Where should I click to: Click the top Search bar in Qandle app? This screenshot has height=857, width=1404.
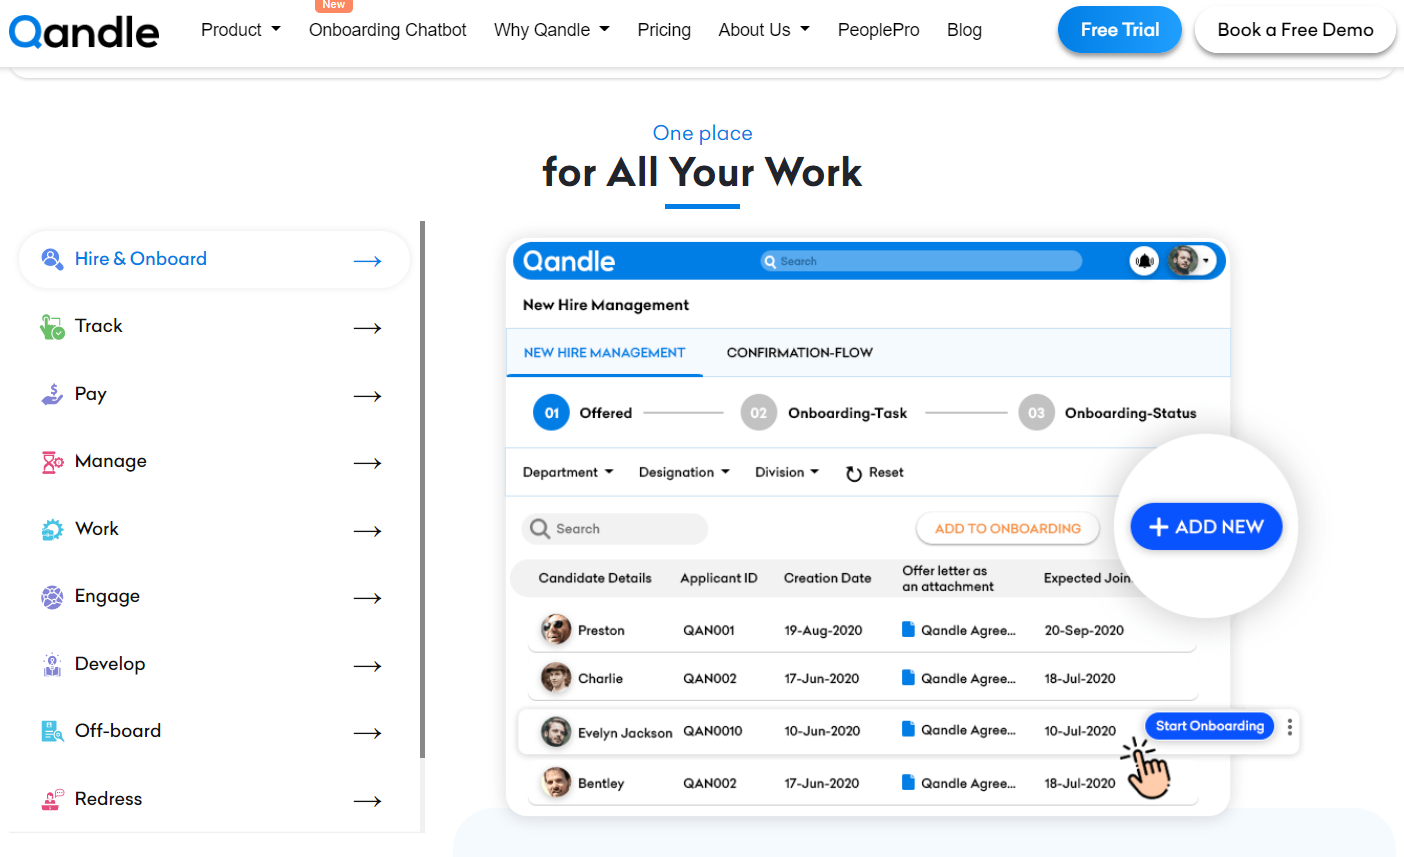tap(921, 261)
